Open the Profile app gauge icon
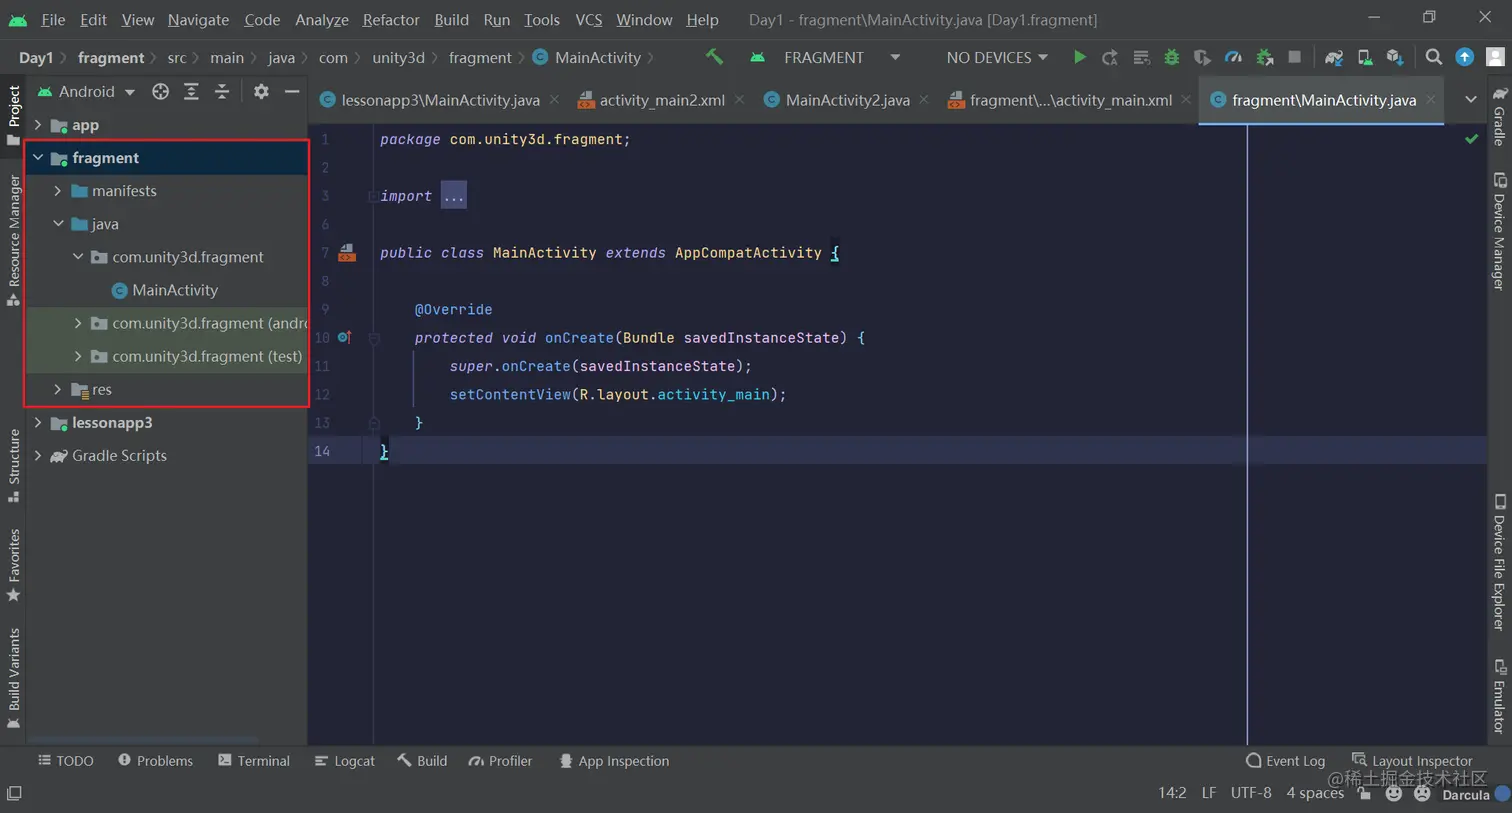This screenshot has width=1512, height=813. 1233,58
